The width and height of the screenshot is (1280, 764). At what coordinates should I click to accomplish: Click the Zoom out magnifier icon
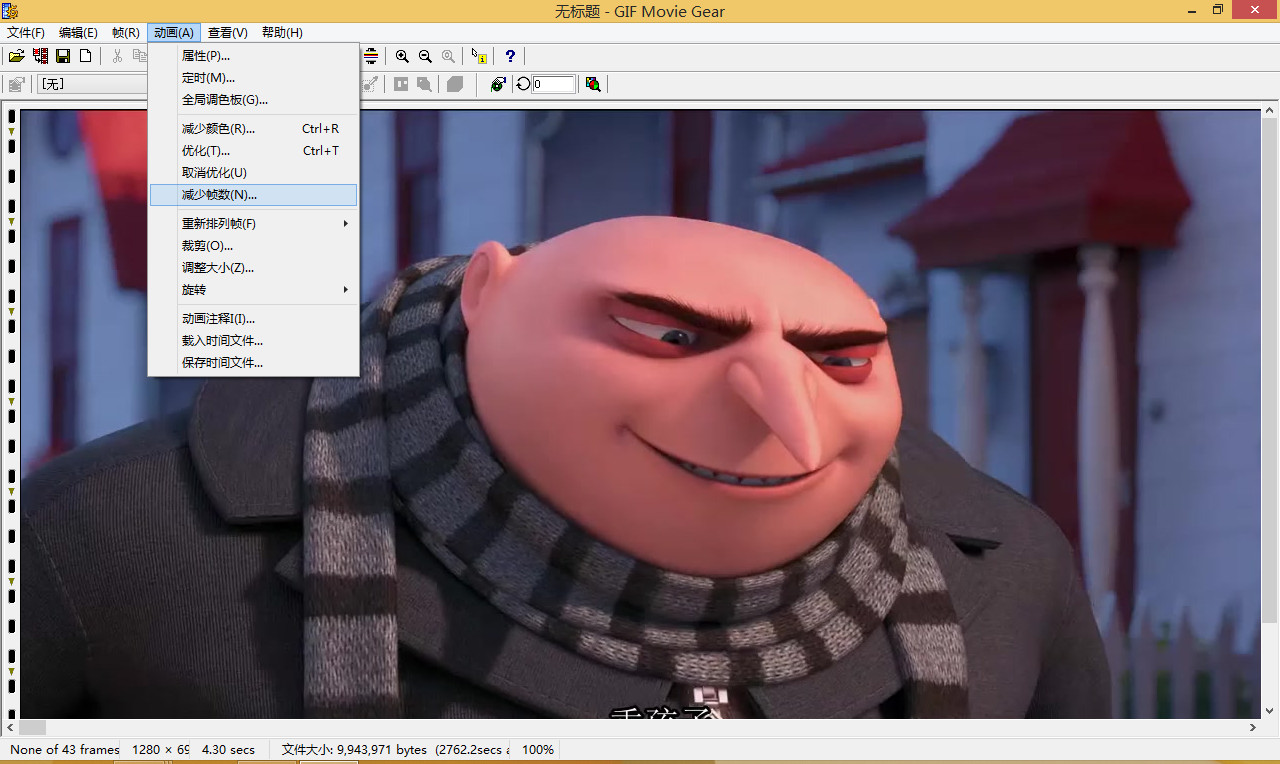coord(425,56)
